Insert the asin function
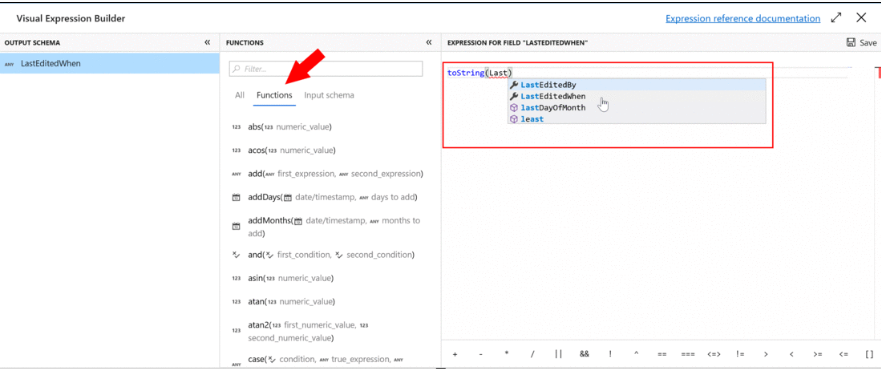Viewport: 881px width, 369px height. (290, 278)
